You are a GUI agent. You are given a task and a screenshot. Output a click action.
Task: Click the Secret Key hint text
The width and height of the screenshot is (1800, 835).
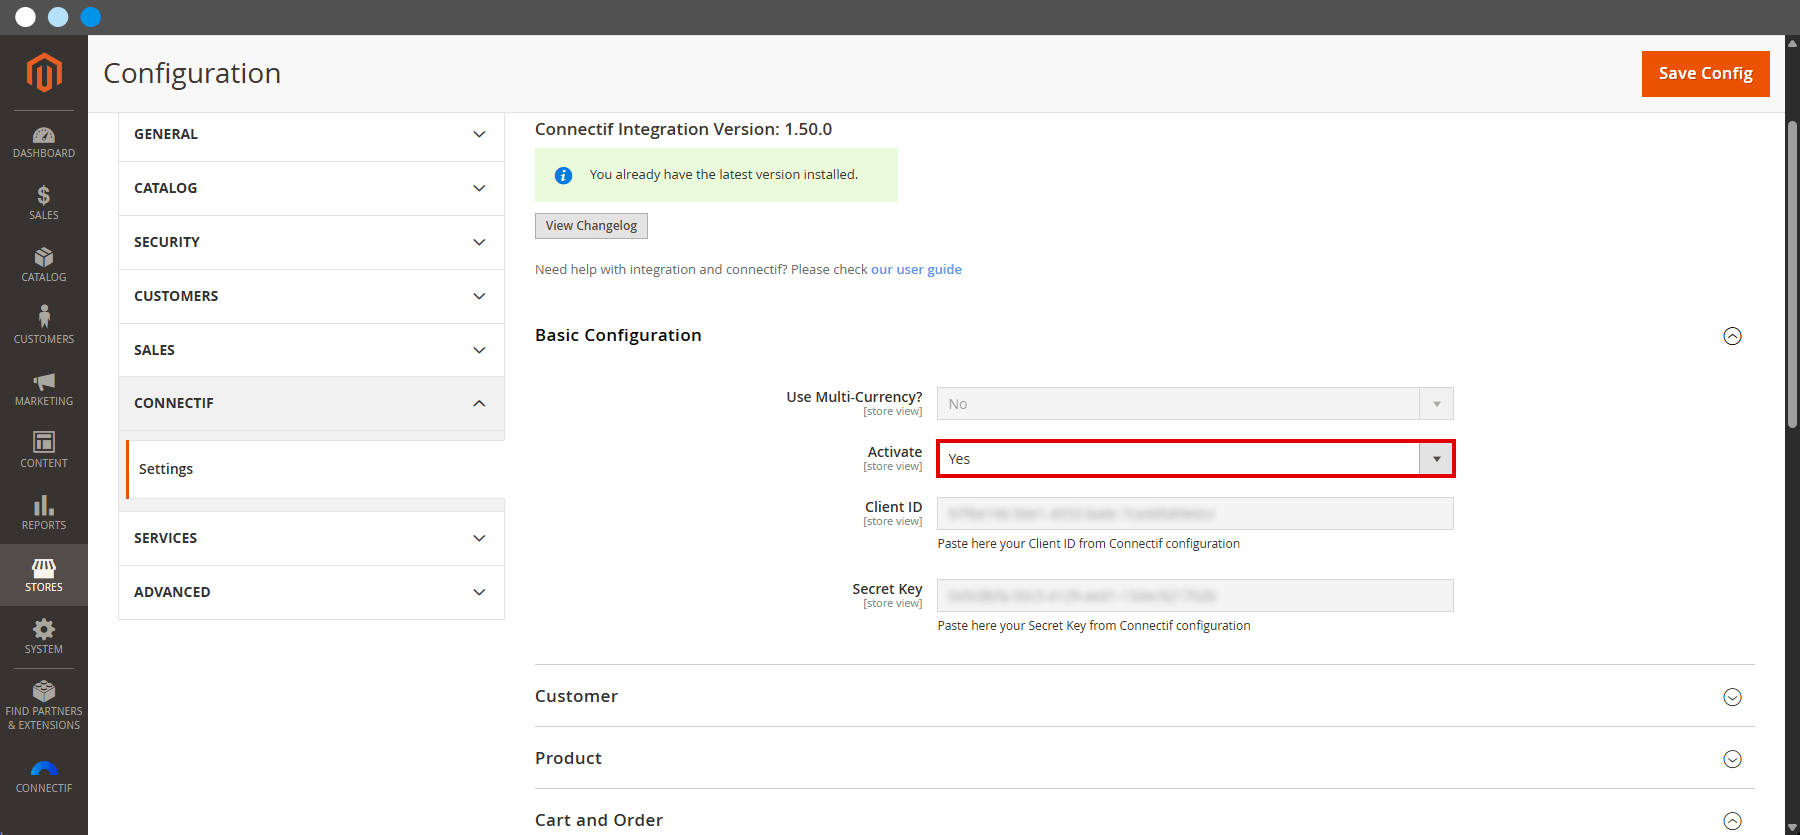point(1094,626)
